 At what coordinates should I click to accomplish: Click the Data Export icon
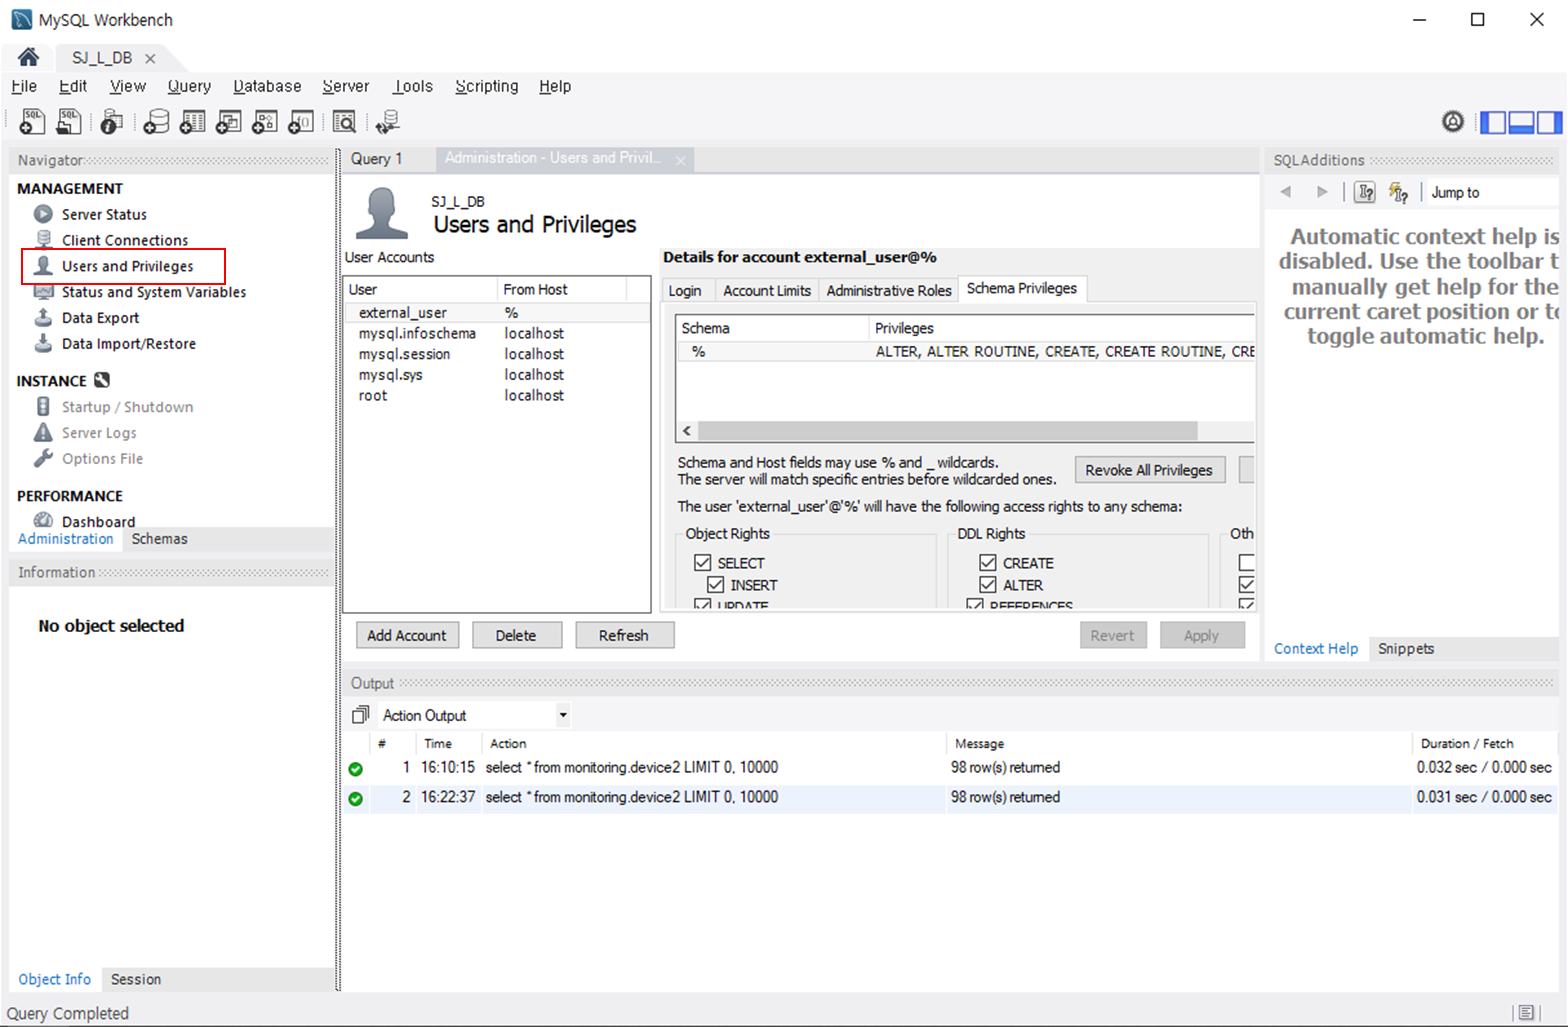[x=43, y=318]
